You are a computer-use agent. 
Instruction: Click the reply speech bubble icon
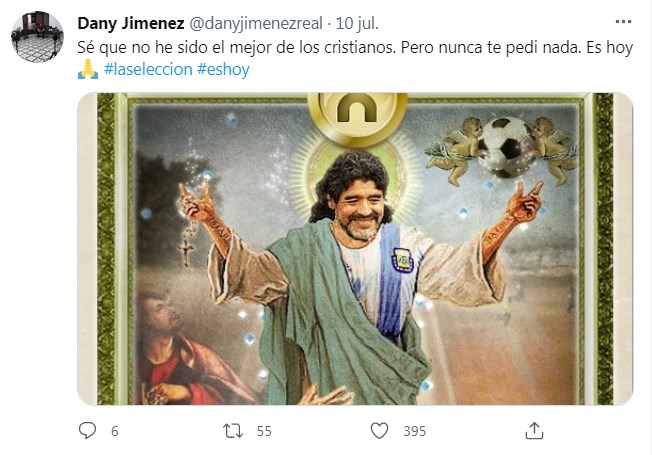(x=87, y=431)
